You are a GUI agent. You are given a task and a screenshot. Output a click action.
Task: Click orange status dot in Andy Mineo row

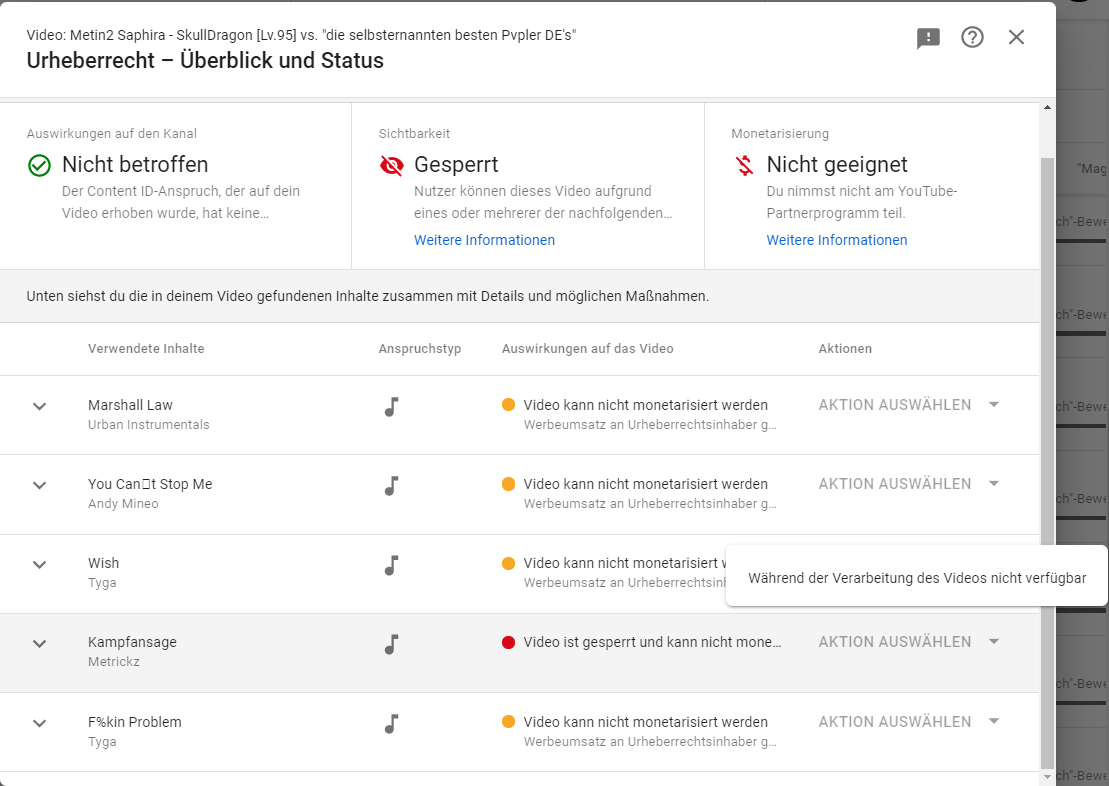click(508, 484)
